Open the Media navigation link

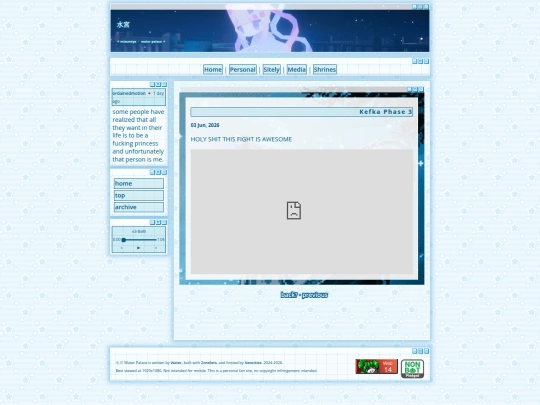297,70
